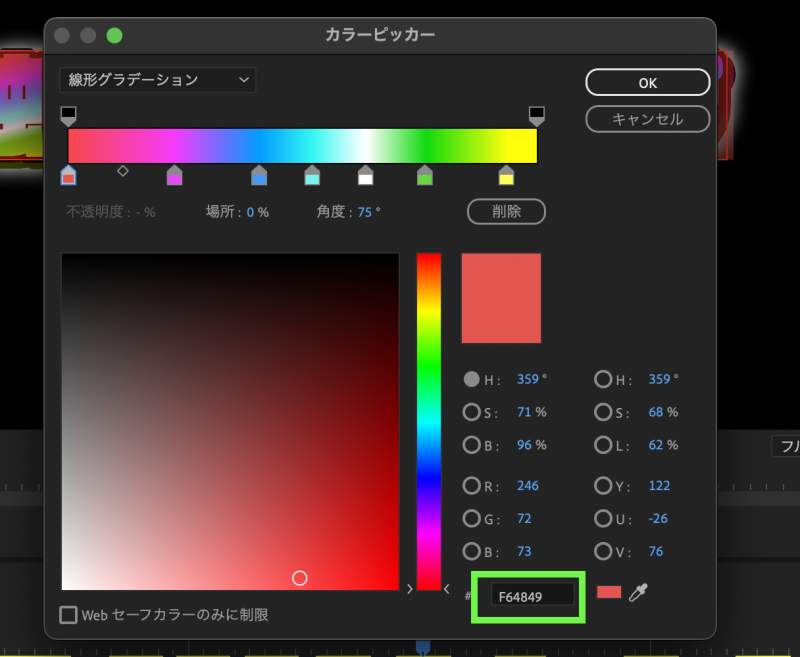
Task: Click the gradient midpoint diamond marker
Action: [x=123, y=171]
